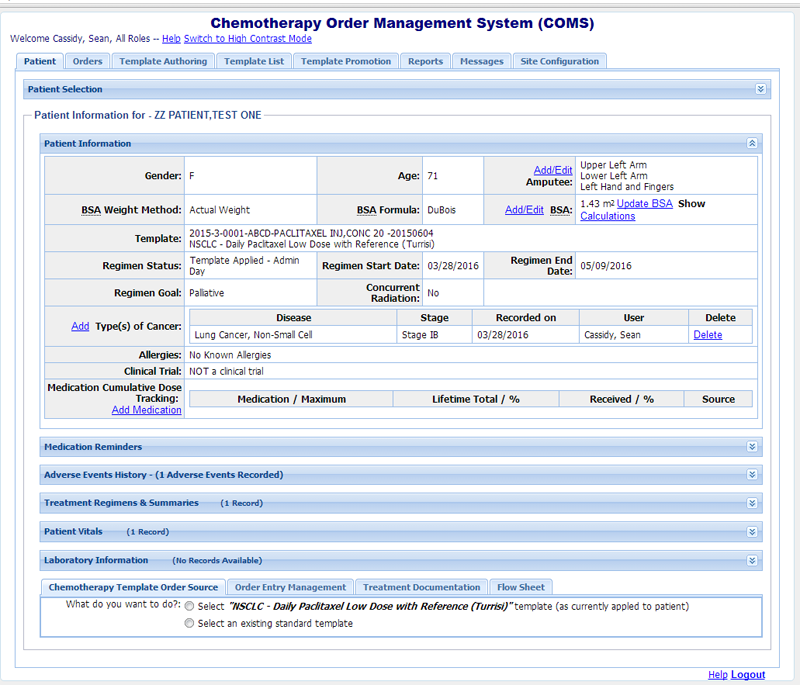This screenshot has width=800, height=685.
Task: Delete the Lung Cancer disease record
Action: coord(707,335)
